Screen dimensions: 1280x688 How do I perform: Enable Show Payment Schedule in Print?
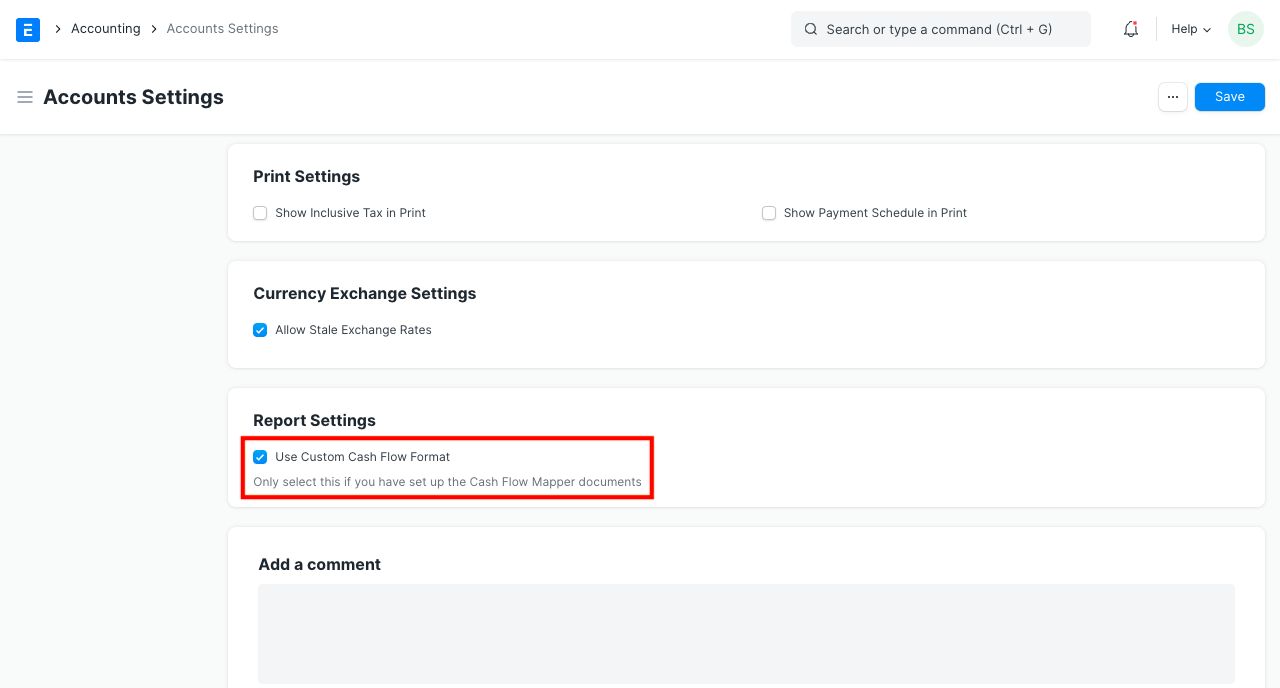[x=769, y=213]
